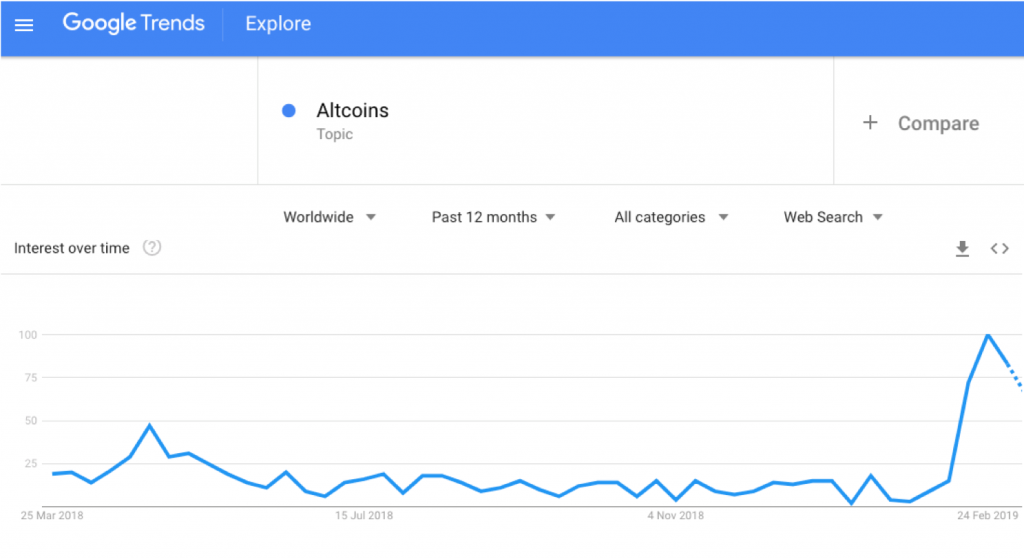Click the 4 Nov 2018 axis label
The image size is (1024, 559).
[675, 515]
